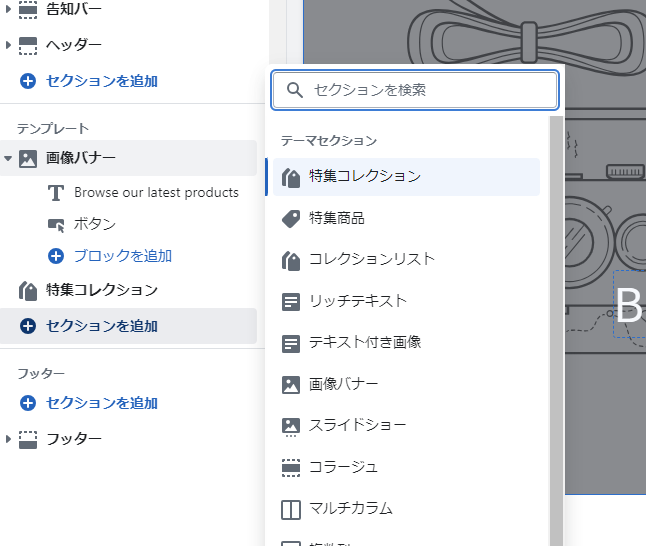Click the ヘッダー section icon
Image resolution: width=646 pixels, height=546 pixels.
[x=28, y=45]
